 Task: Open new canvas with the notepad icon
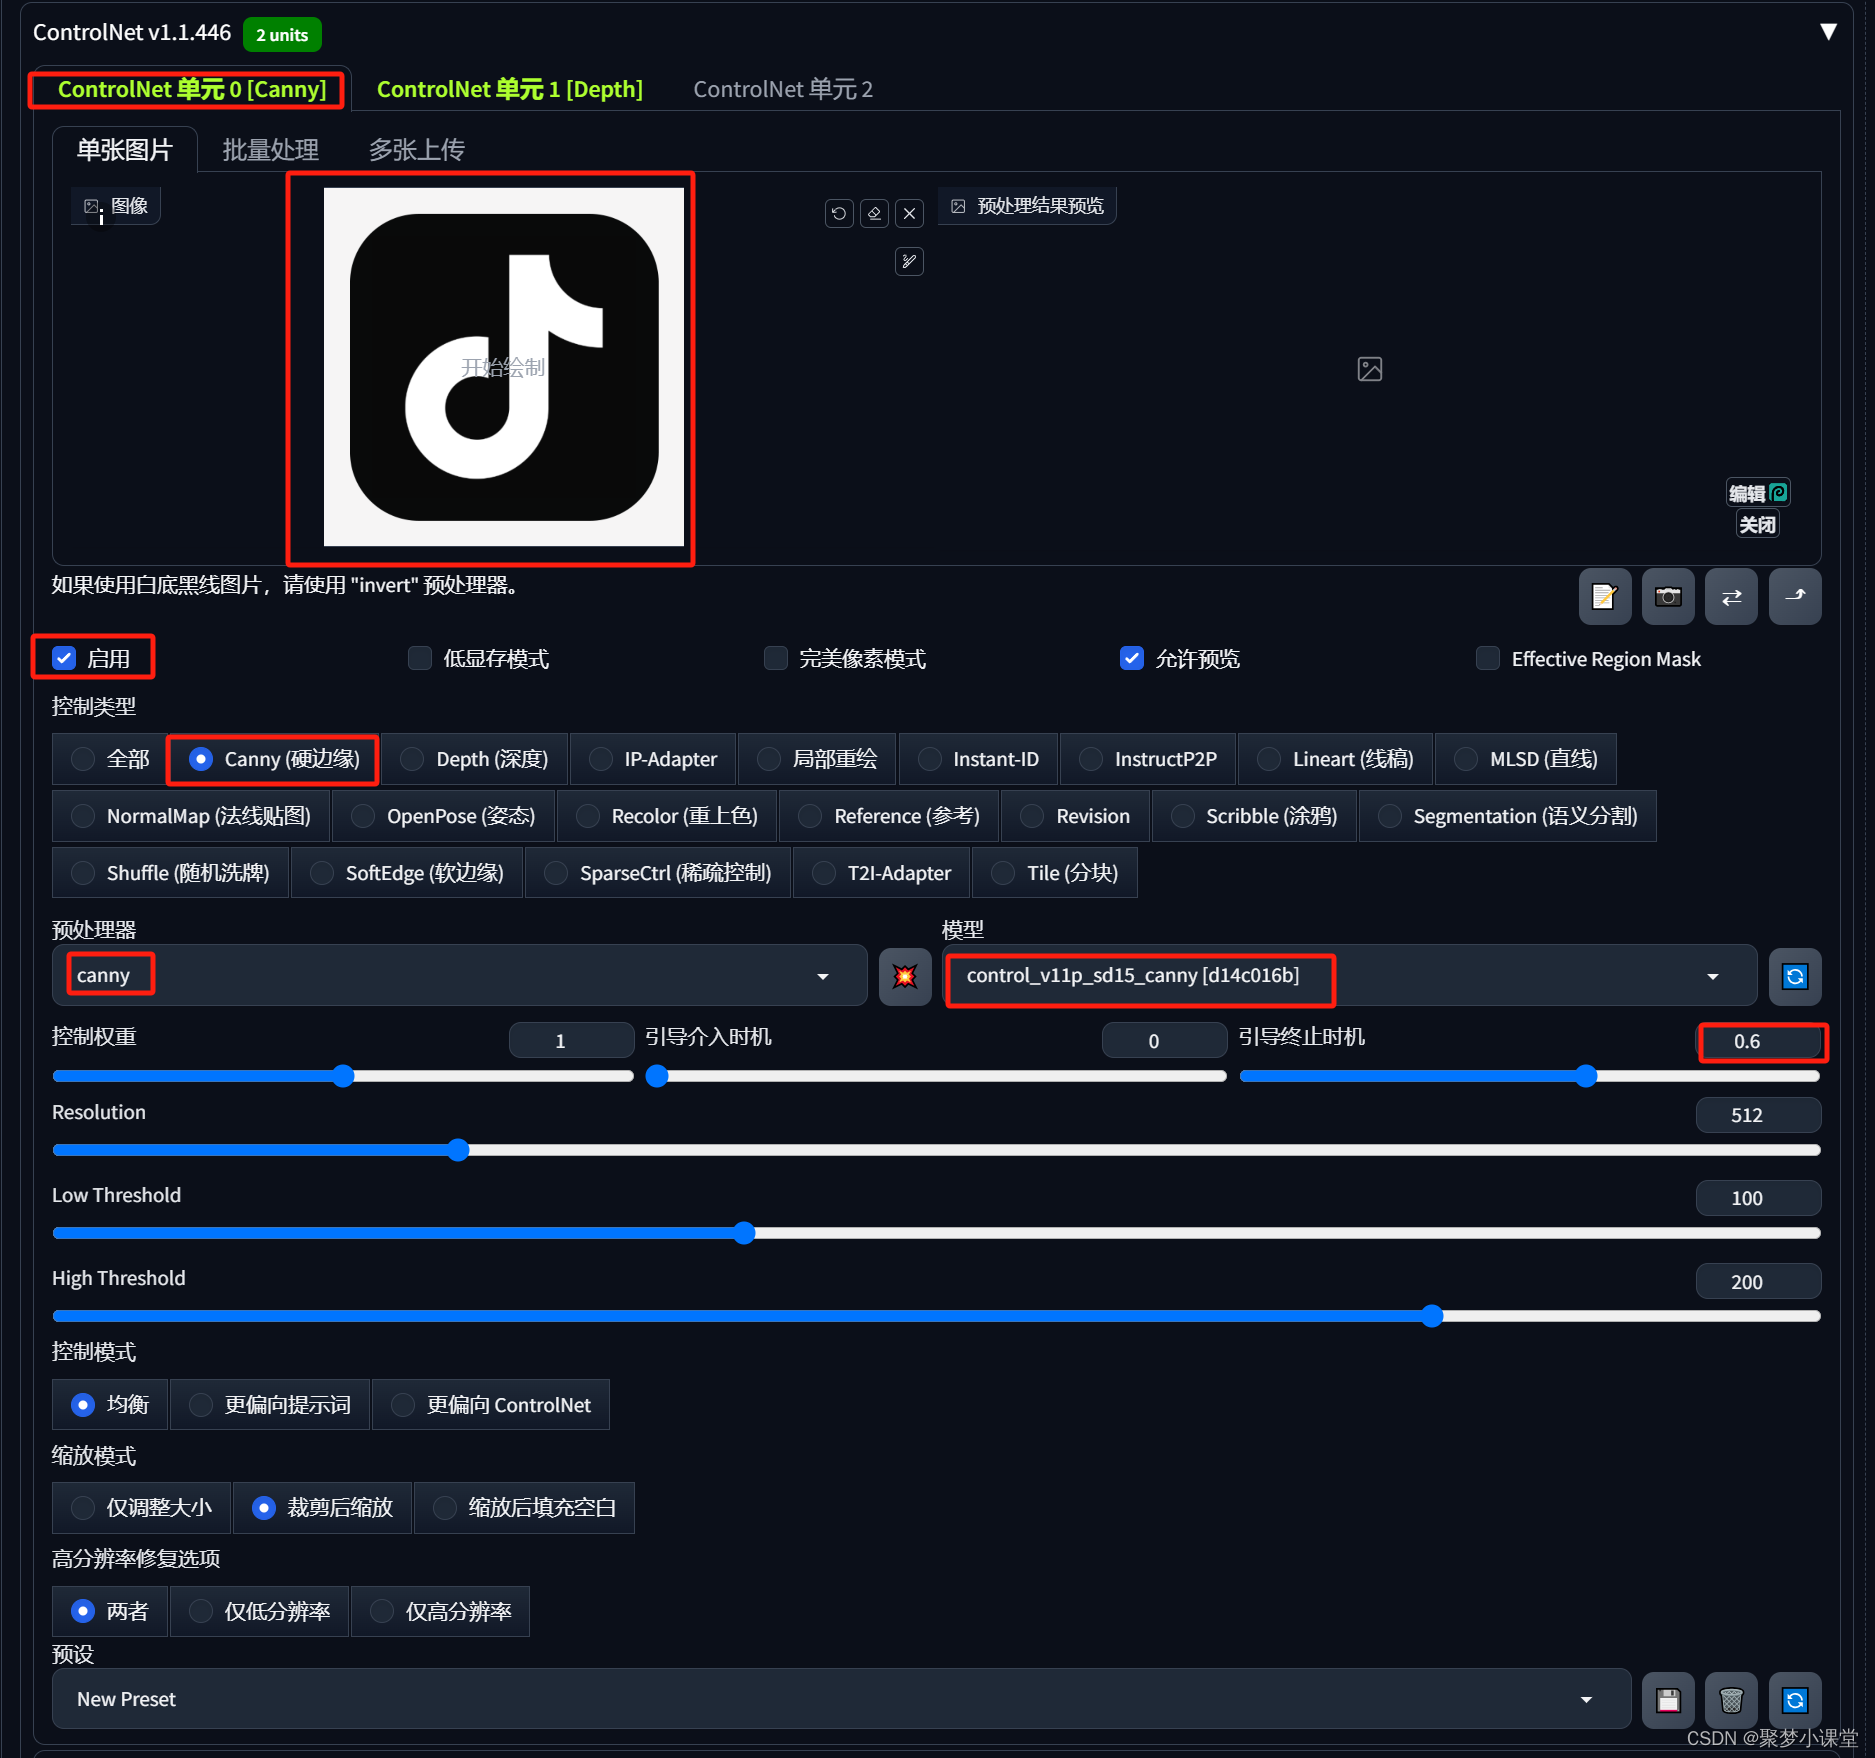click(1604, 597)
